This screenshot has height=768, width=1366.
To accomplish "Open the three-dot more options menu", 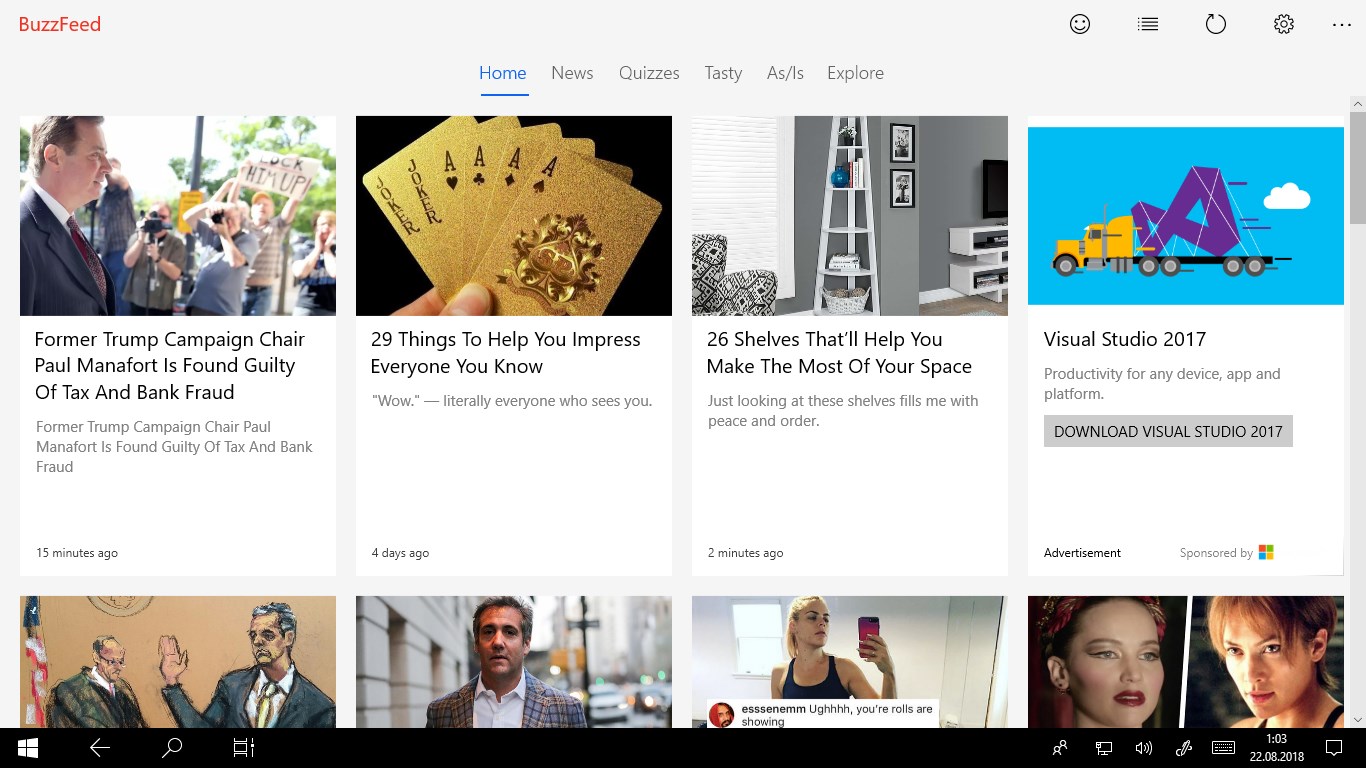I will click(1342, 24).
